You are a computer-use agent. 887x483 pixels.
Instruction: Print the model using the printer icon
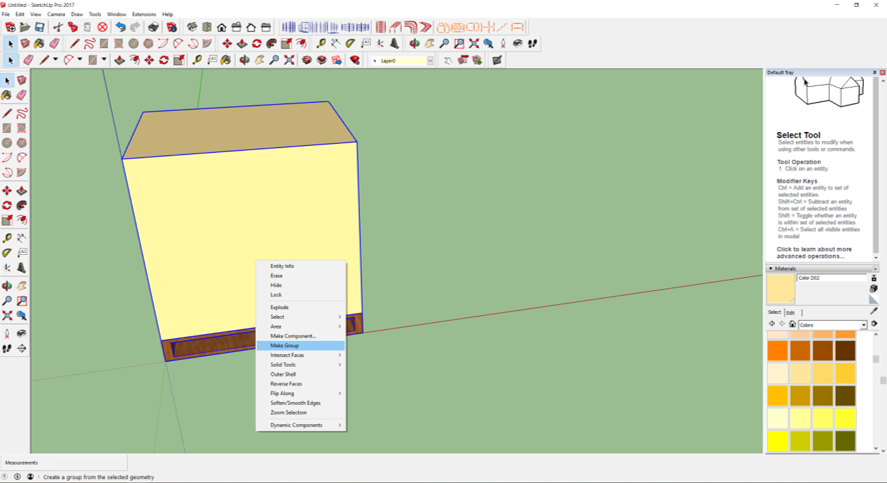153,27
